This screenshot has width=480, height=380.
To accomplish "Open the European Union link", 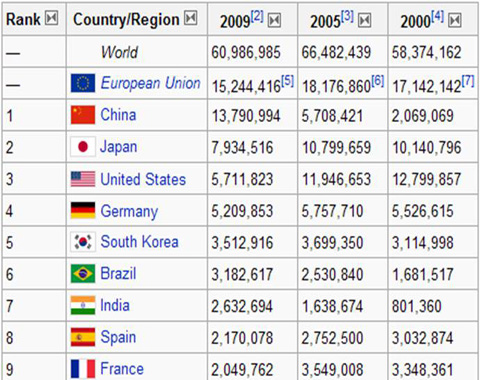I will pos(151,83).
